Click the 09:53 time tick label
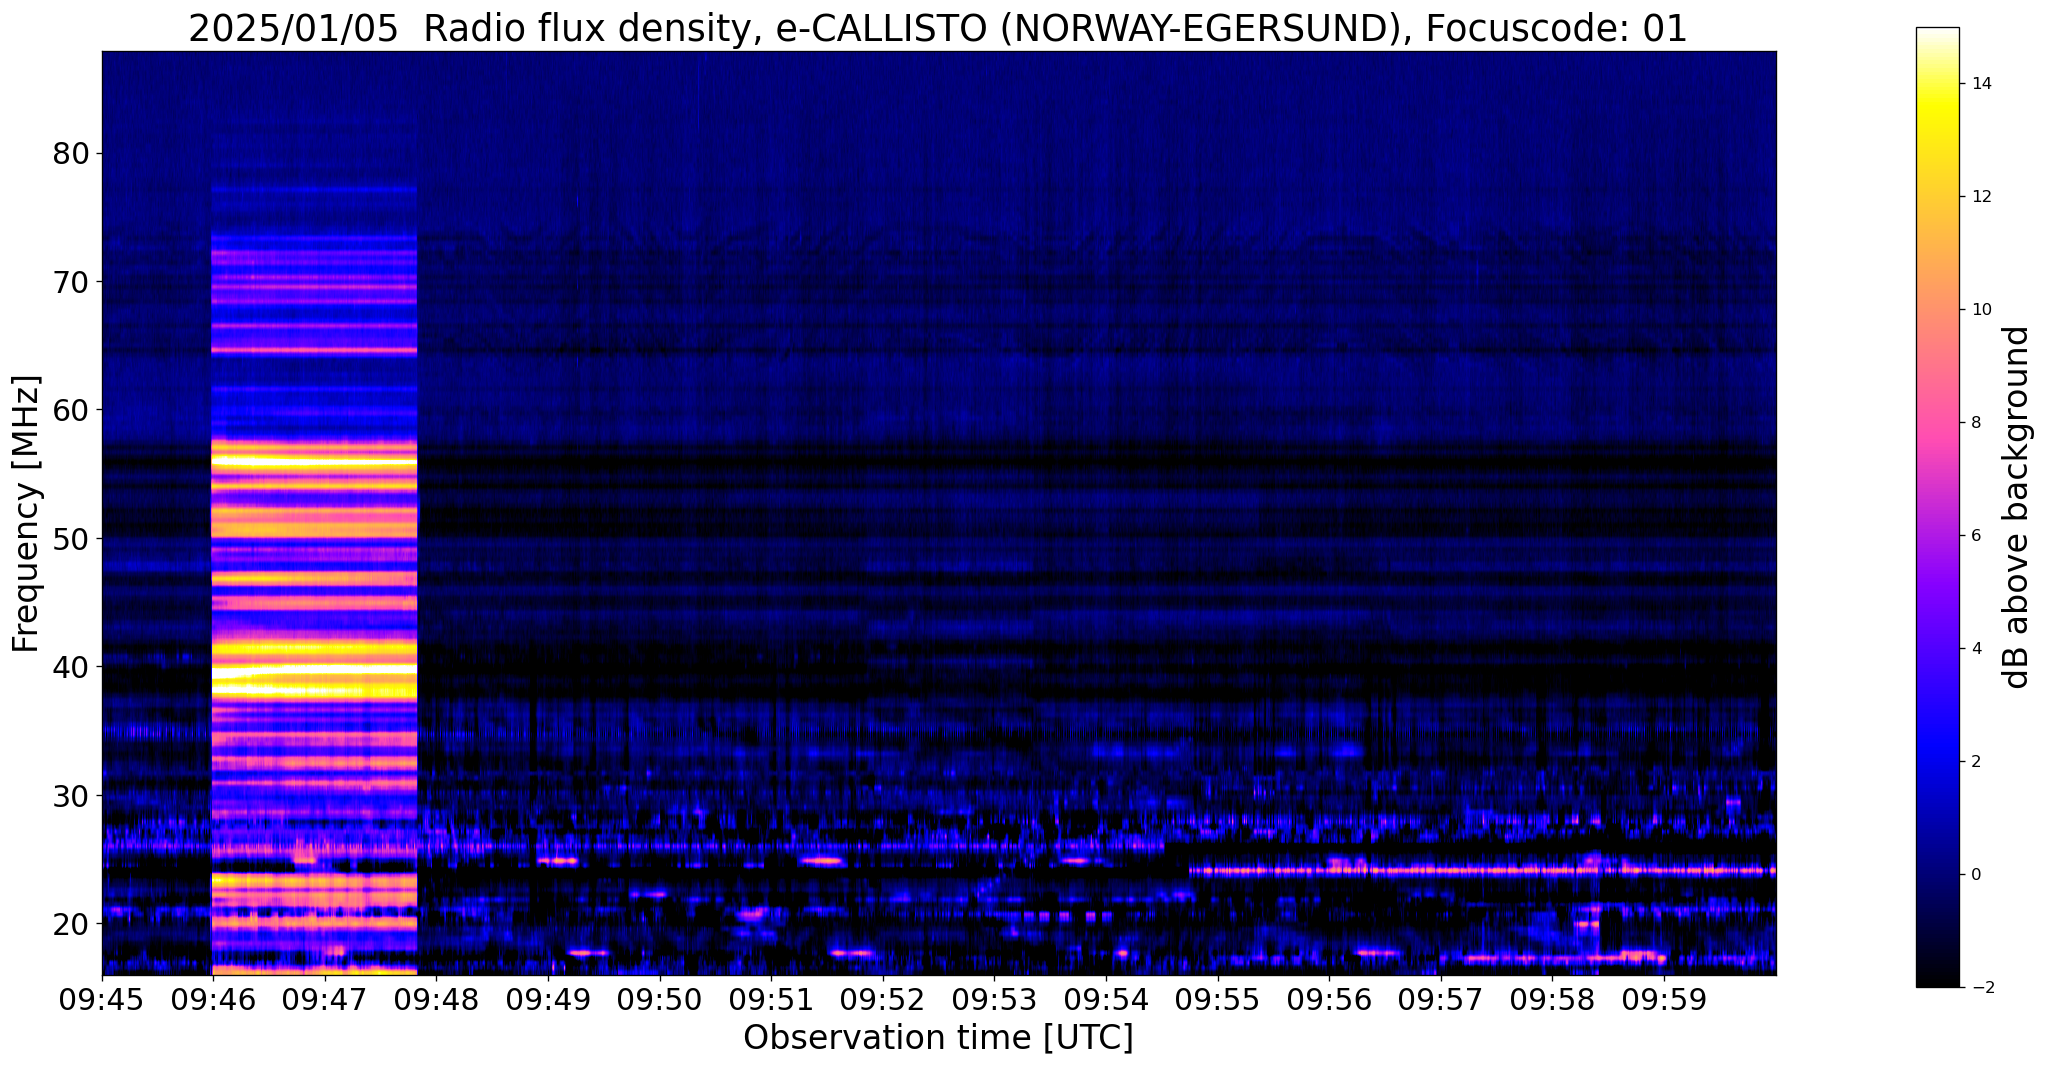2047x1067 pixels. (995, 1000)
